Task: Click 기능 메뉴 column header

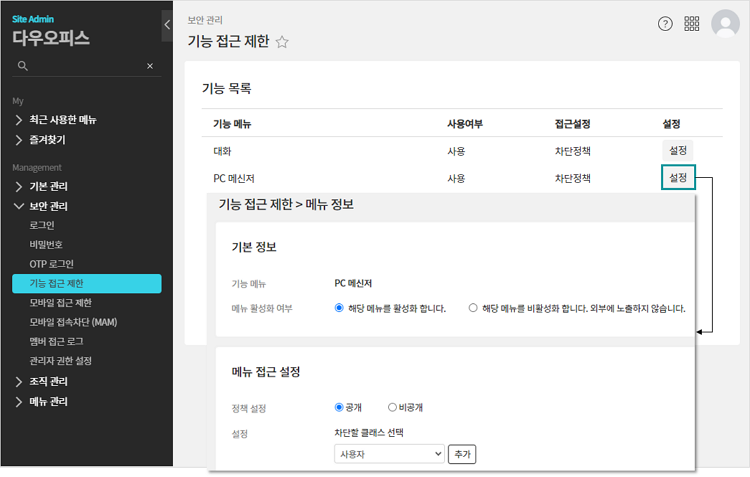Action: (x=232, y=124)
